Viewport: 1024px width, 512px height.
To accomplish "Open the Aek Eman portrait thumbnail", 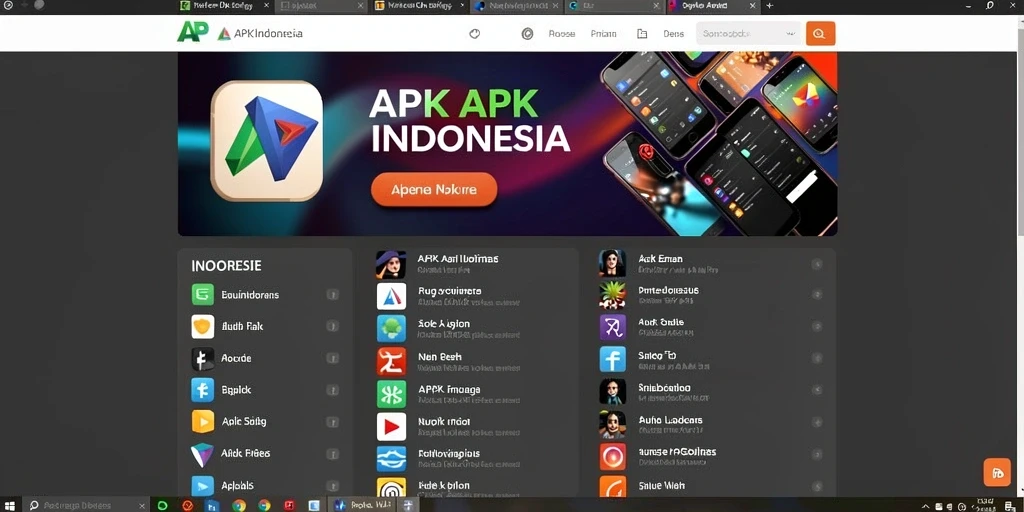I will [613, 263].
